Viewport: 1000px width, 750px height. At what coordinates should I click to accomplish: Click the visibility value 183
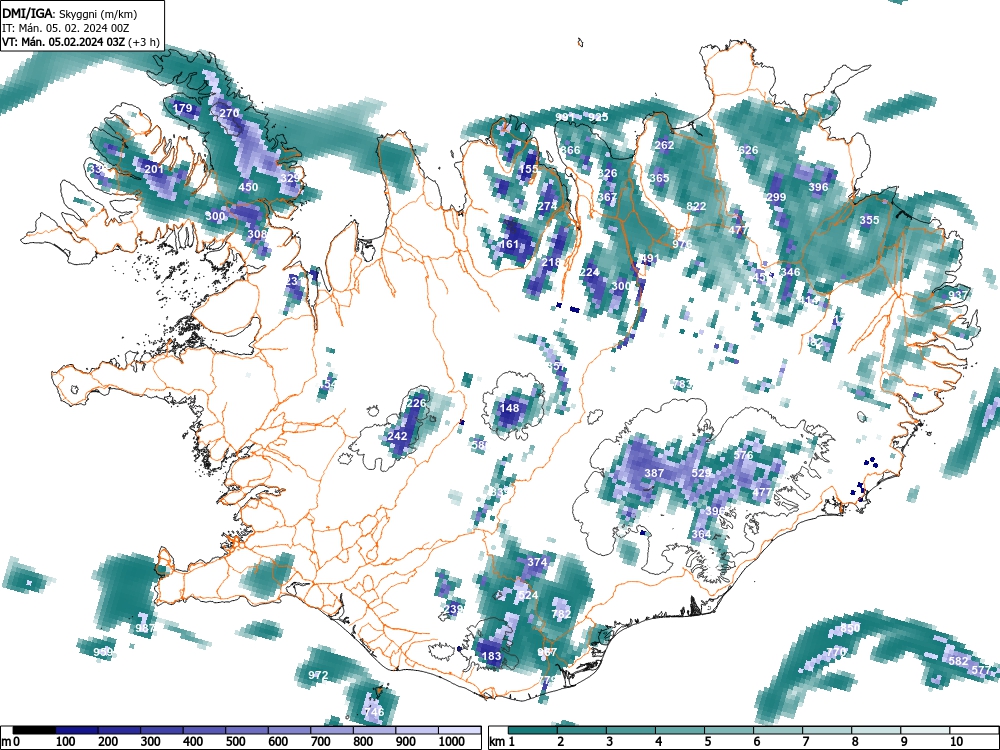pos(491,656)
